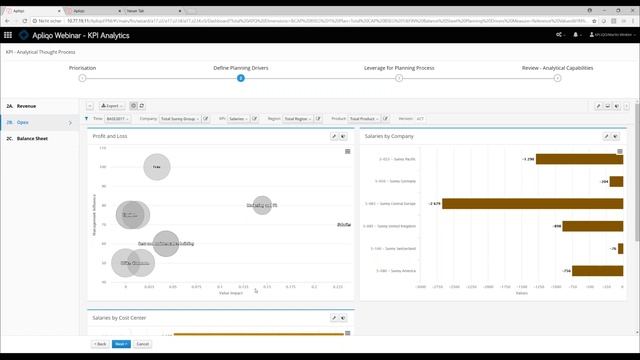Viewport: 640px width, 360px height.
Task: Click the chevron beside Opex
Action: [70, 123]
